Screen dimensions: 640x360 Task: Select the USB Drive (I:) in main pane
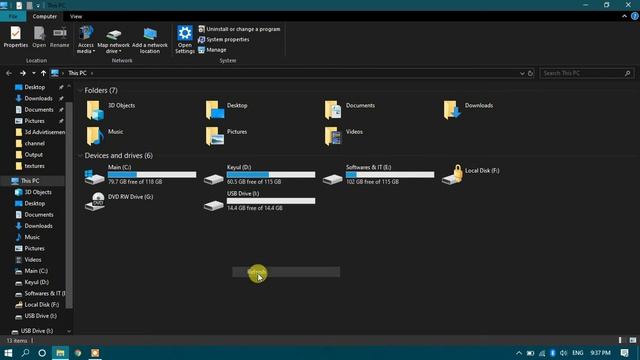pyautogui.click(x=259, y=201)
